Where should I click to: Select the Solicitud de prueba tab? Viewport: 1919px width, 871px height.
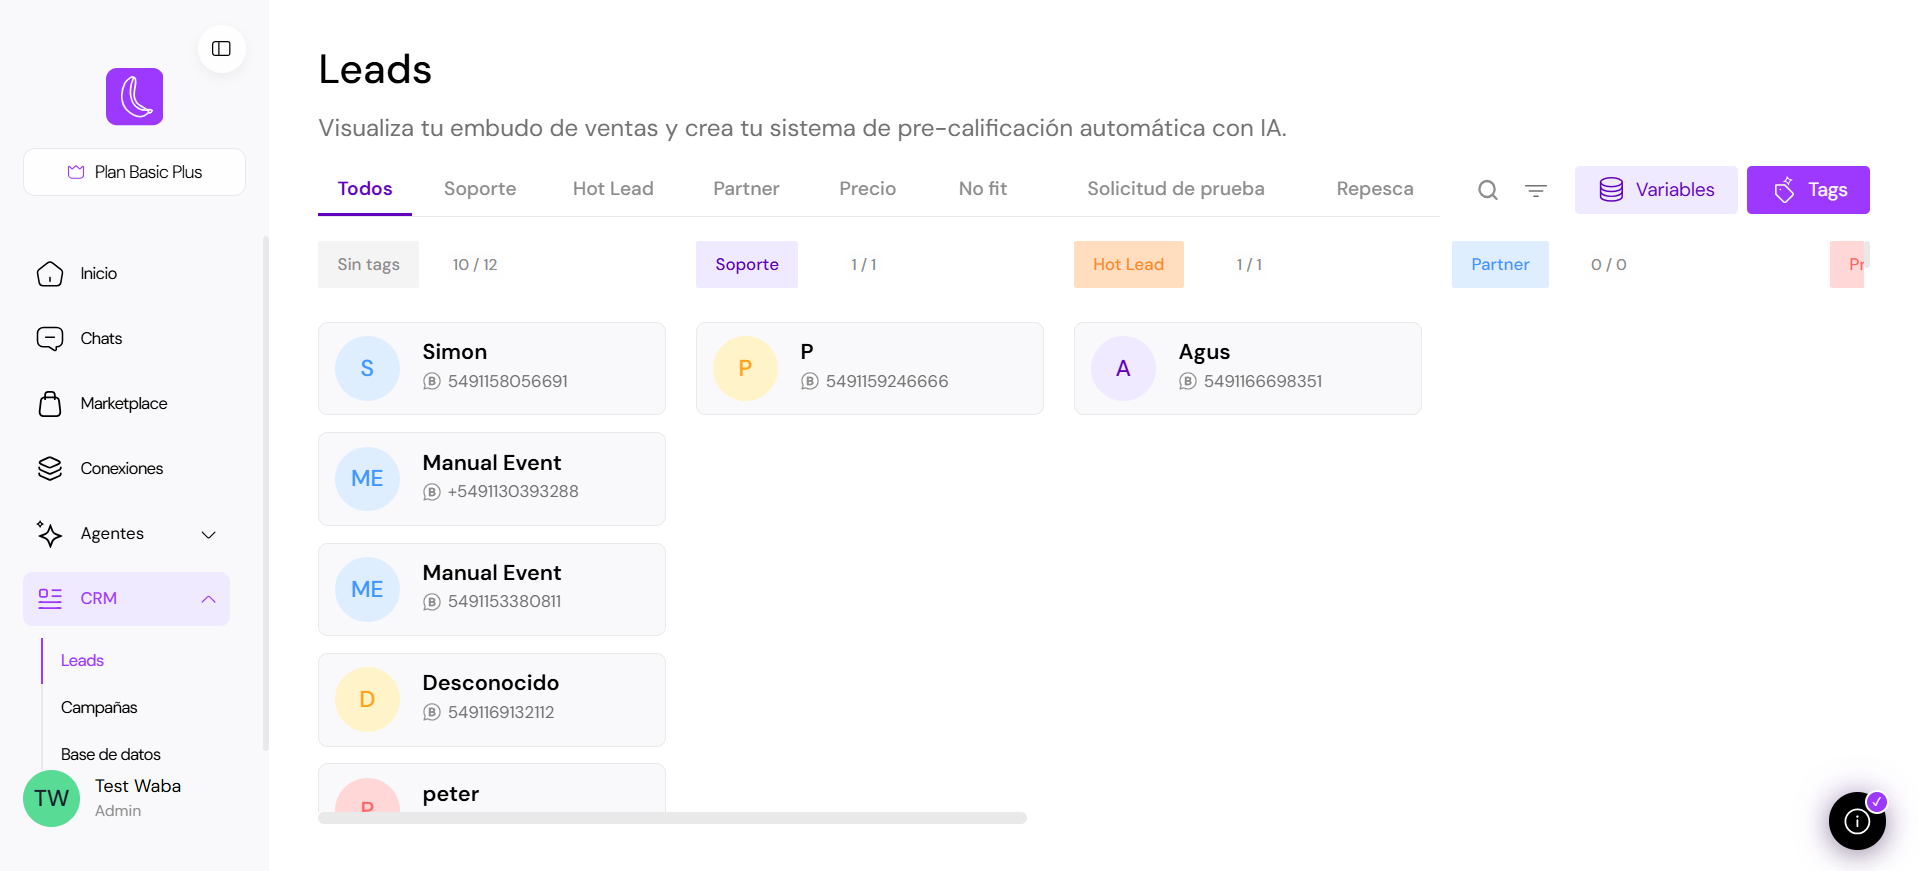pos(1175,189)
